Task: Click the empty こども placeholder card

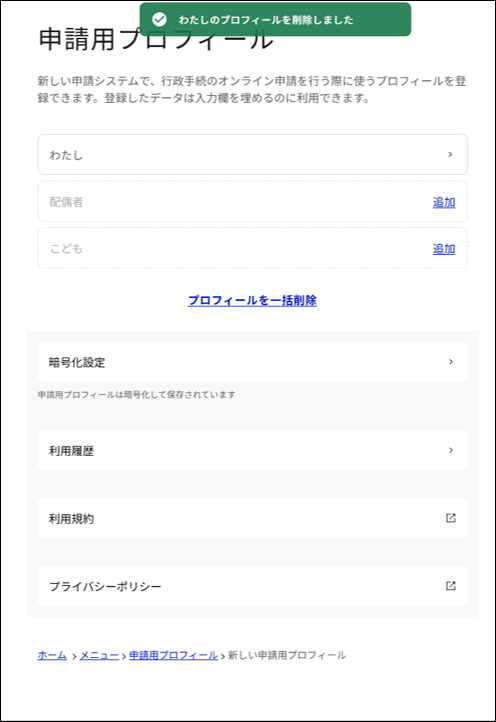Action: [252, 248]
